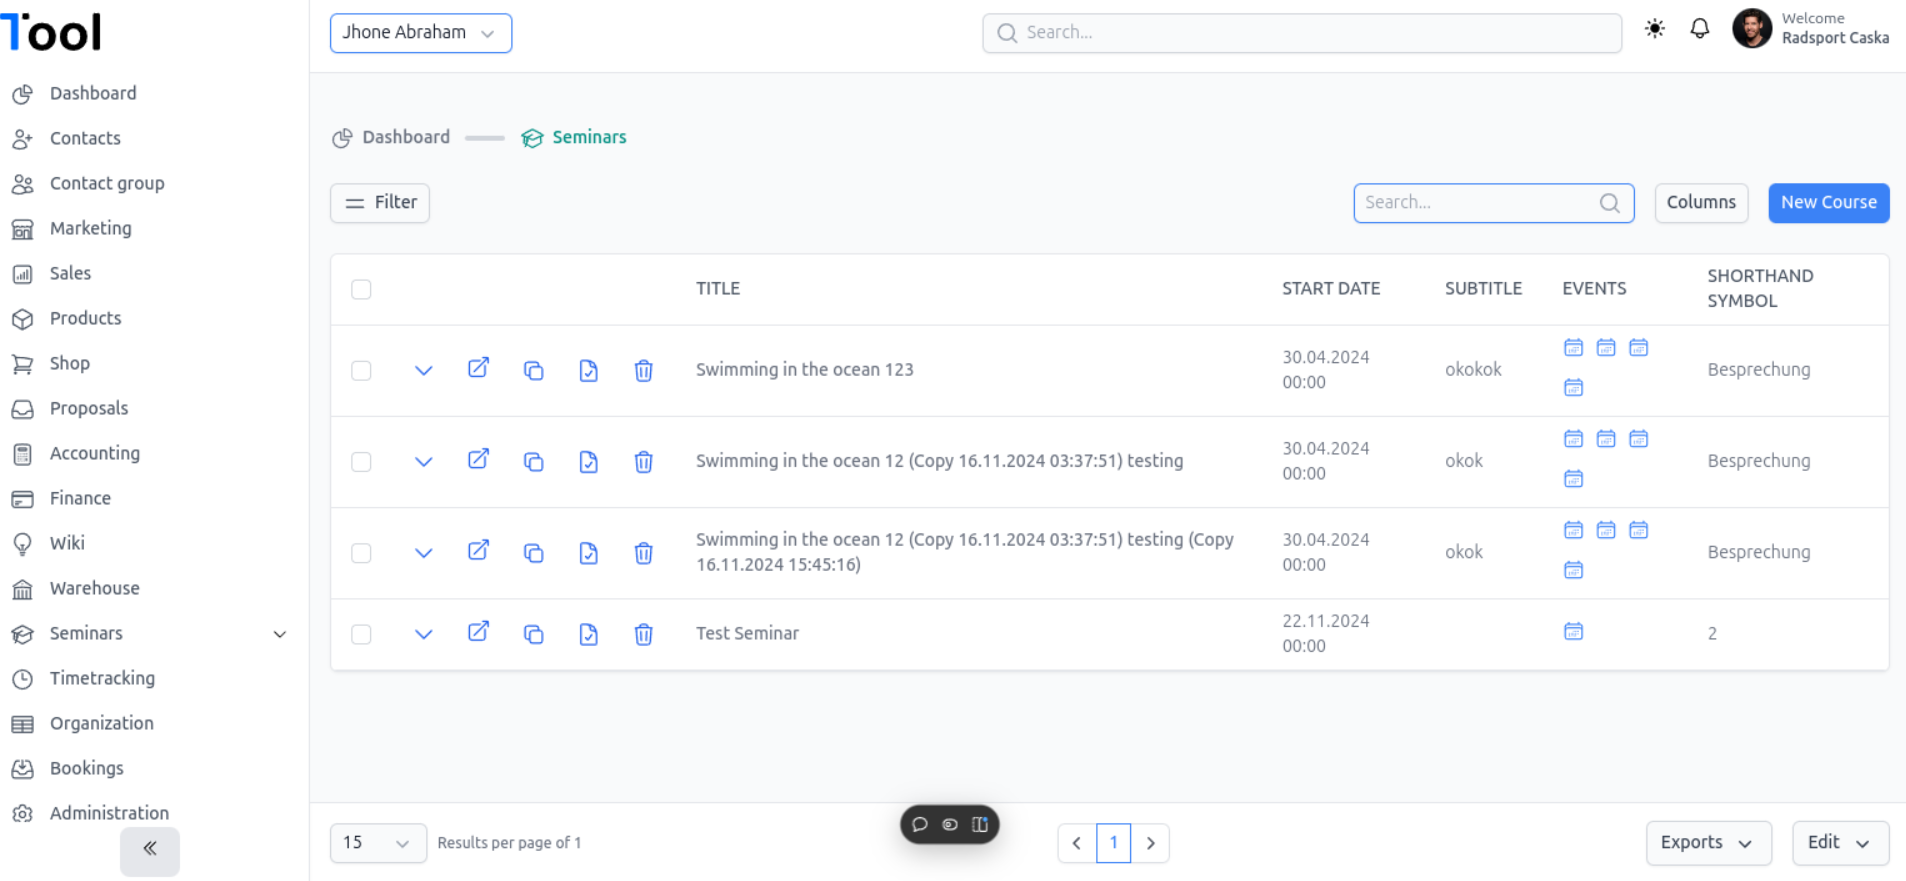Edit the Test Seminar entry

click(x=478, y=632)
